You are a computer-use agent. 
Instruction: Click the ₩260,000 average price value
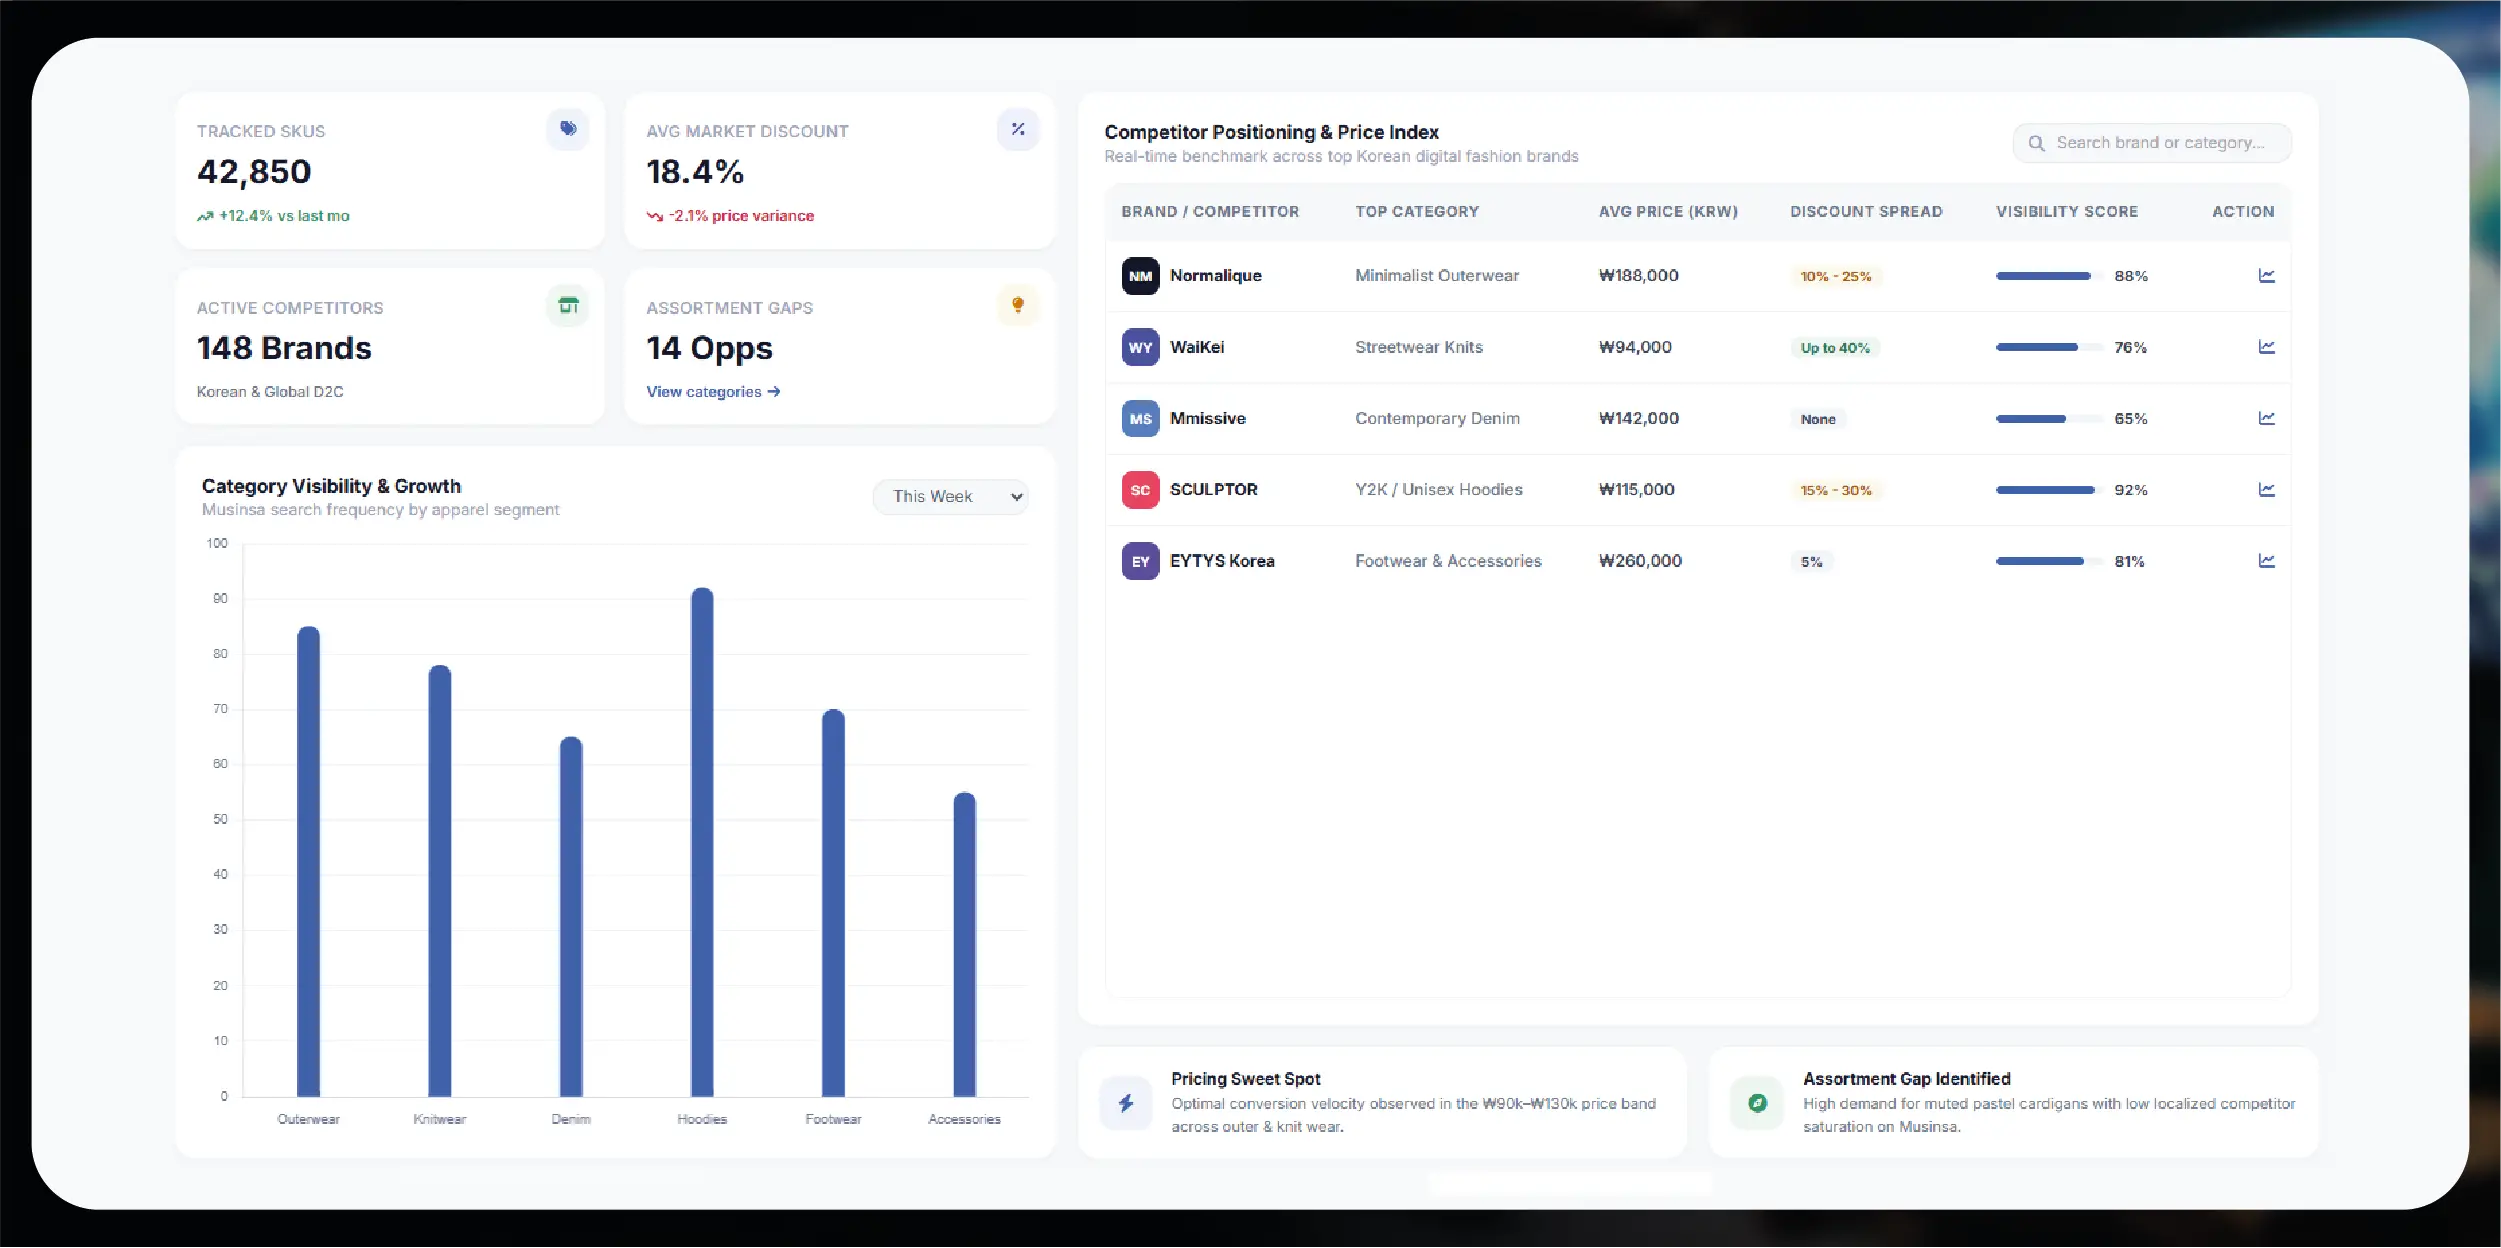coord(1640,561)
